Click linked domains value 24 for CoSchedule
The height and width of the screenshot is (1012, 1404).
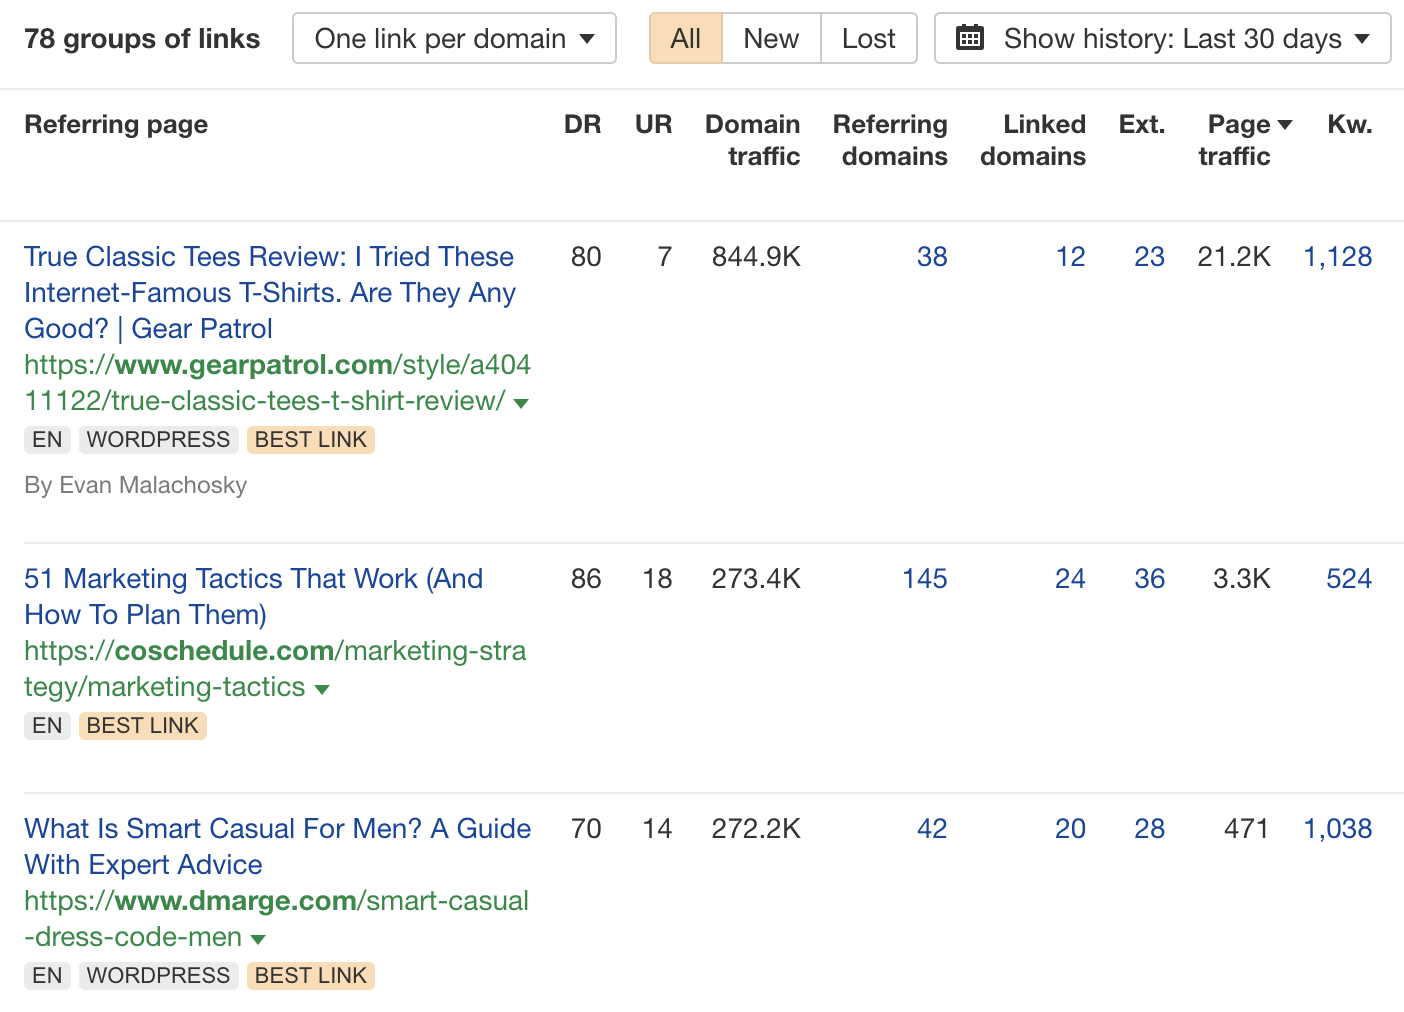click(1069, 579)
